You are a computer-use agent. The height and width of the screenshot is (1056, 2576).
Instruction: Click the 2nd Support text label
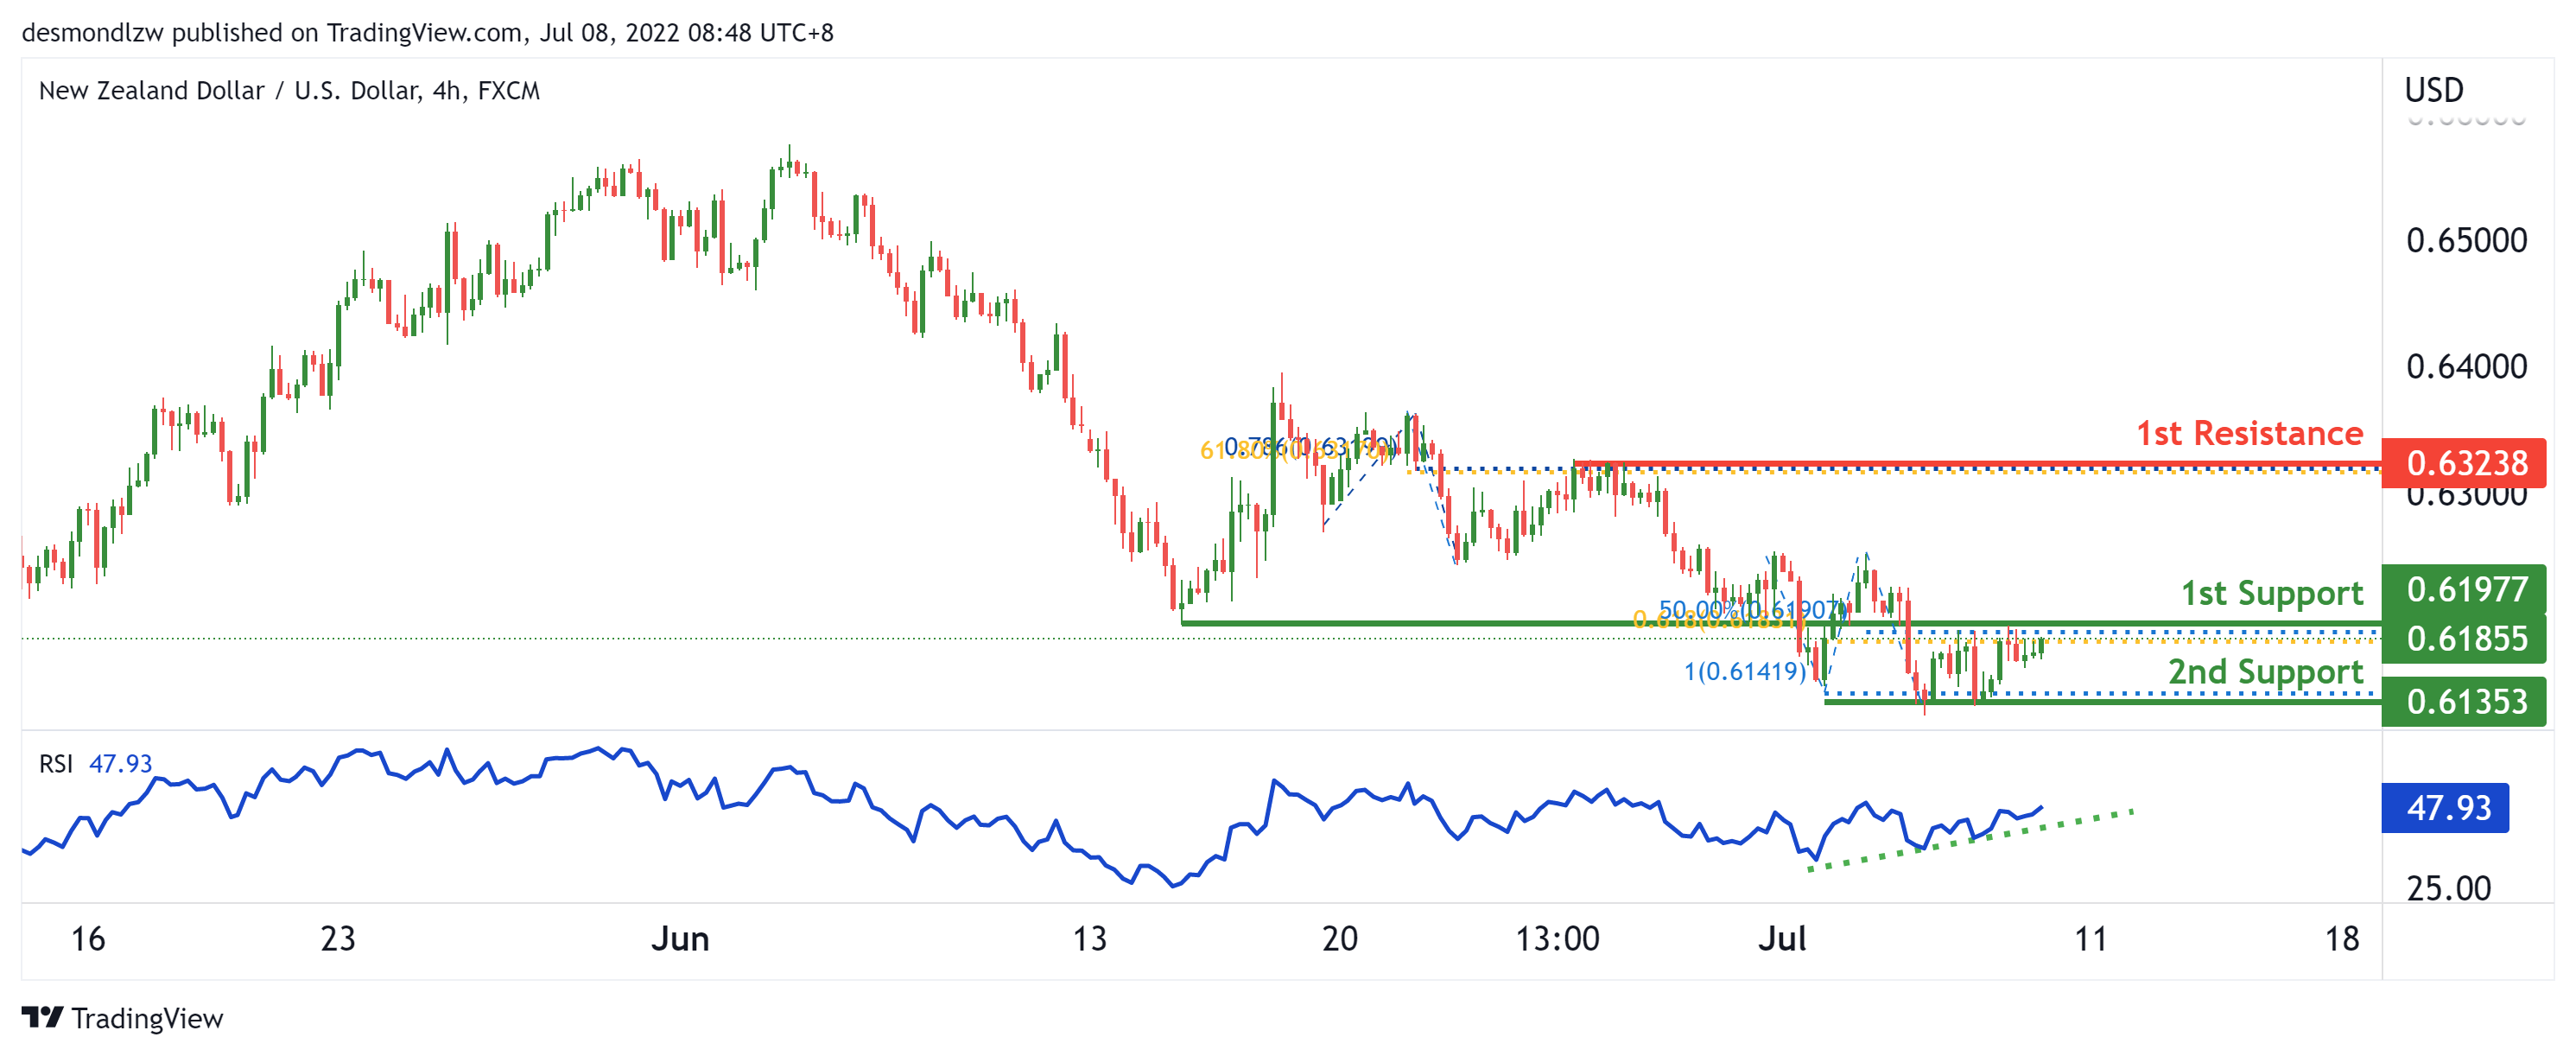click(2265, 672)
